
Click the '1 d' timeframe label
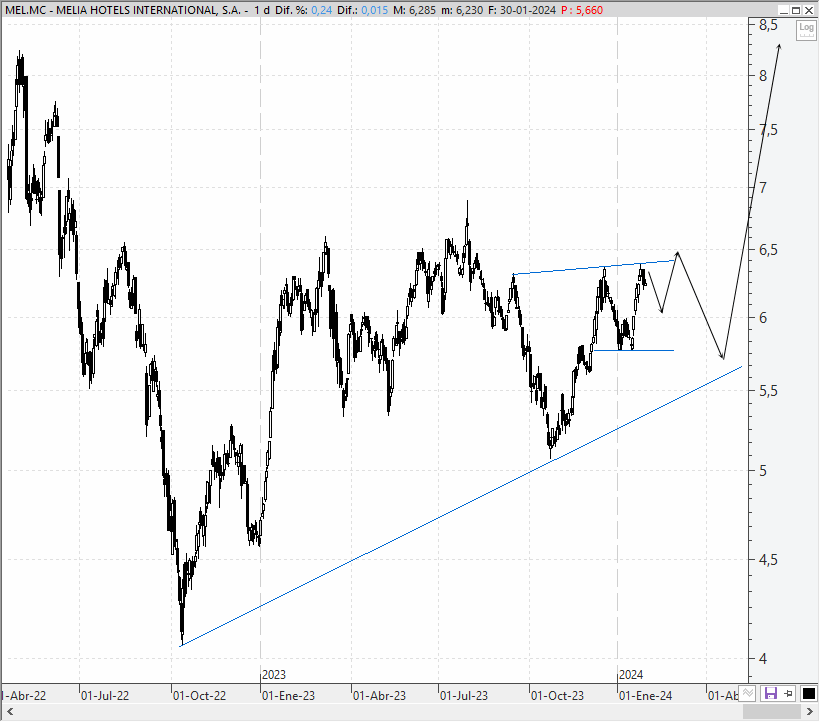click(x=263, y=10)
